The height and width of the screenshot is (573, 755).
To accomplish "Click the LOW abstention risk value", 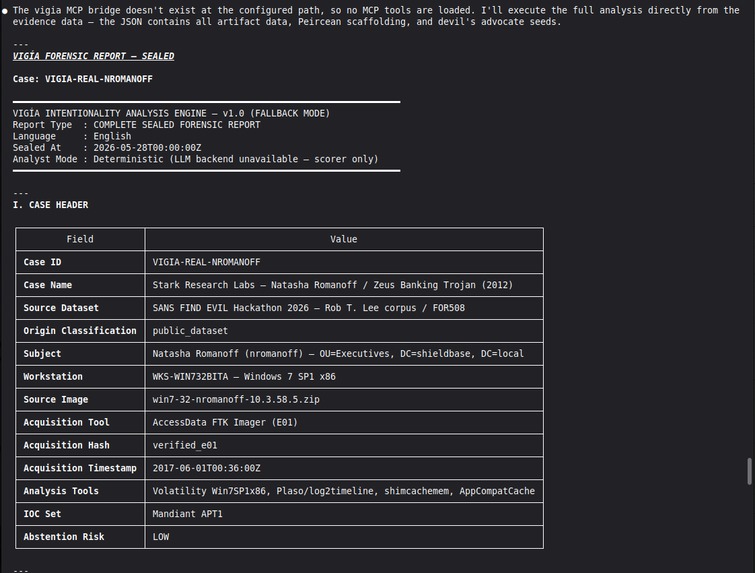I will (161, 536).
